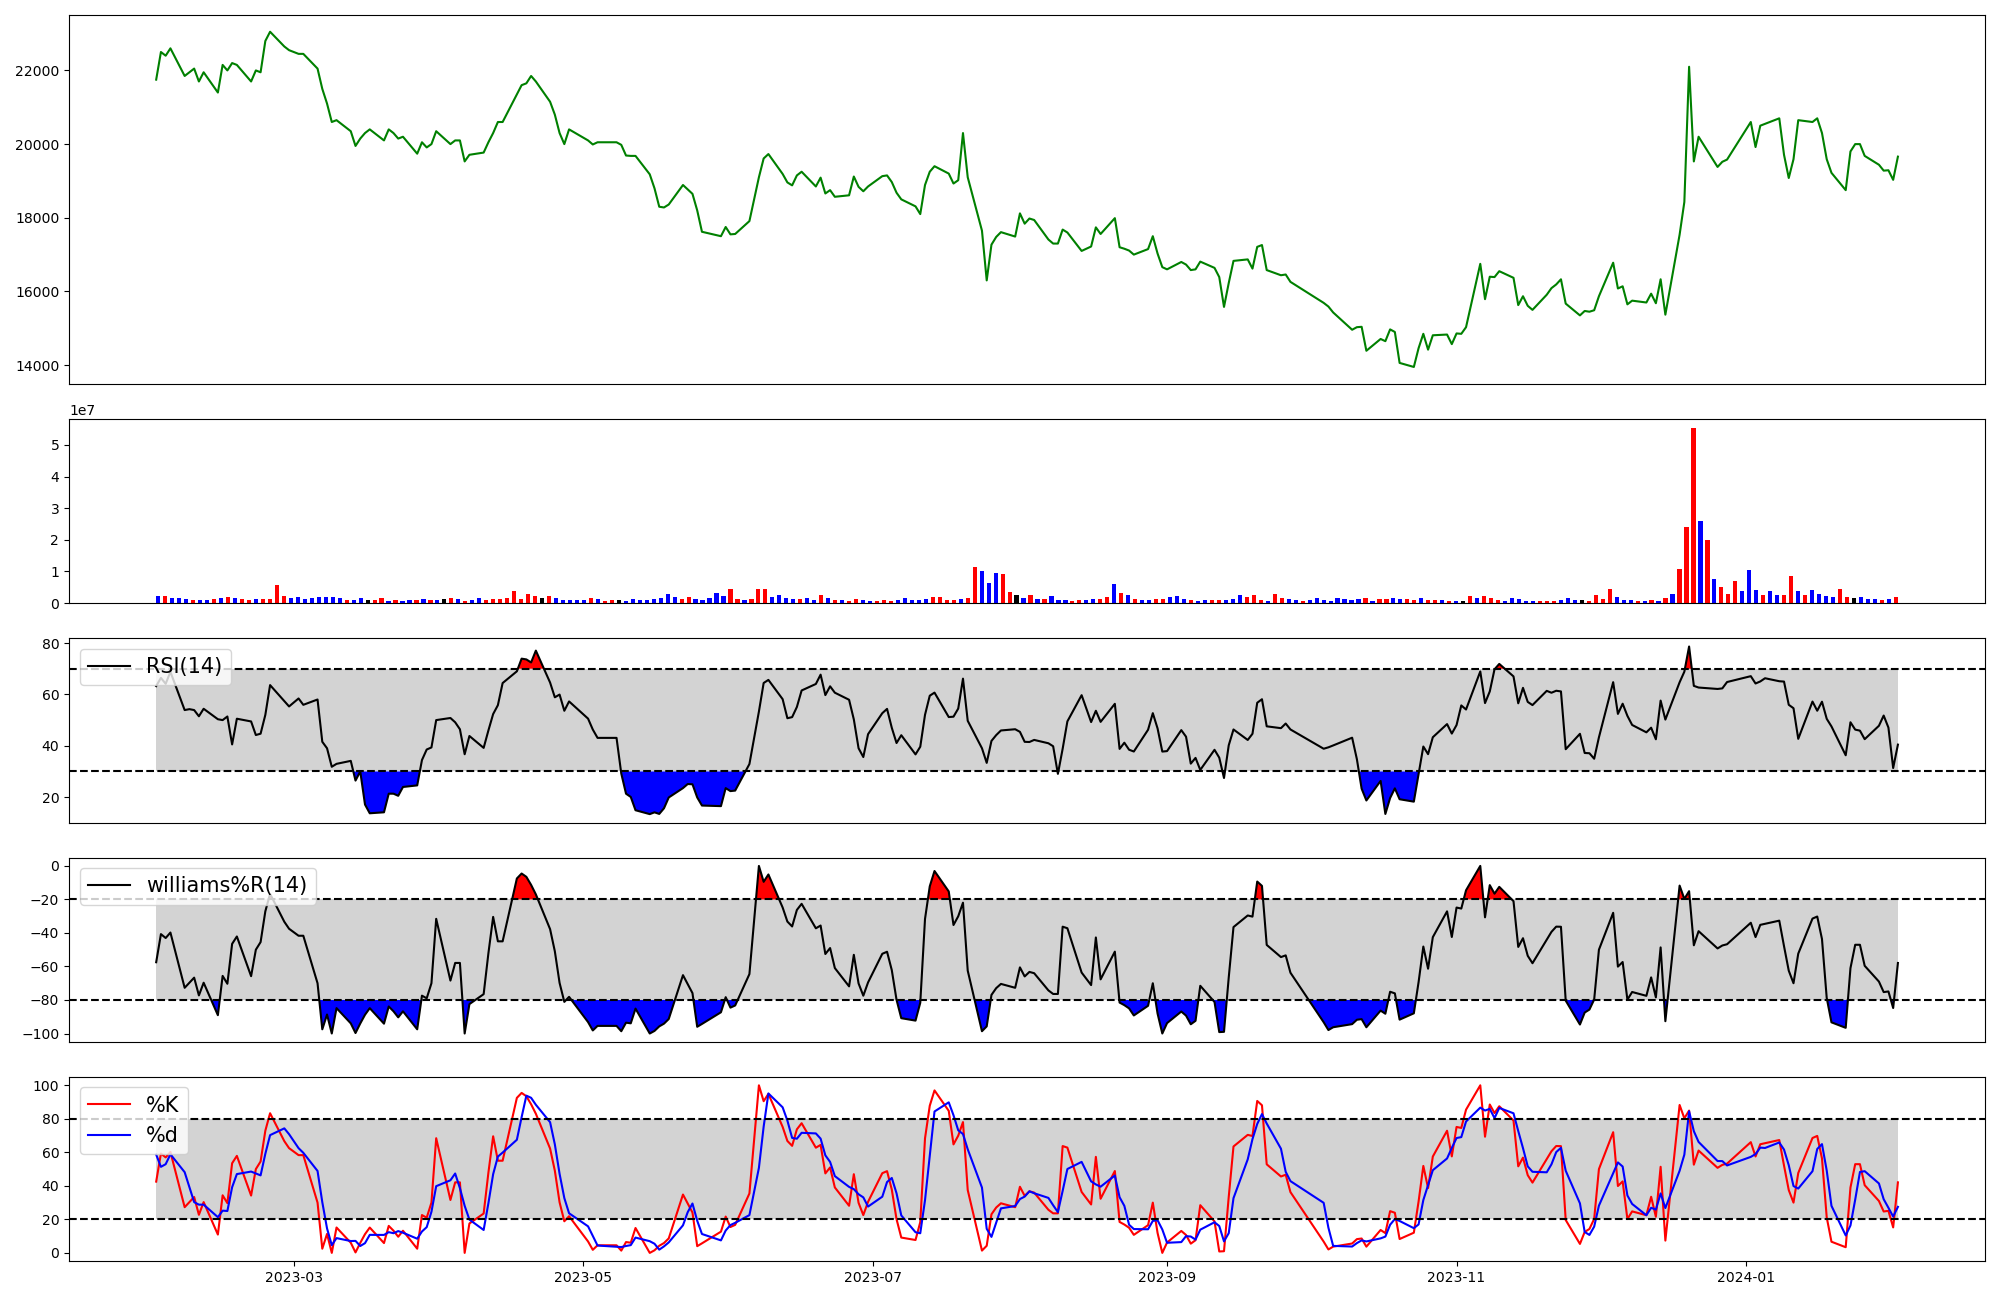Click the 2023-07 x-axis date label
Image resolution: width=2000 pixels, height=1300 pixels.
point(873,1276)
